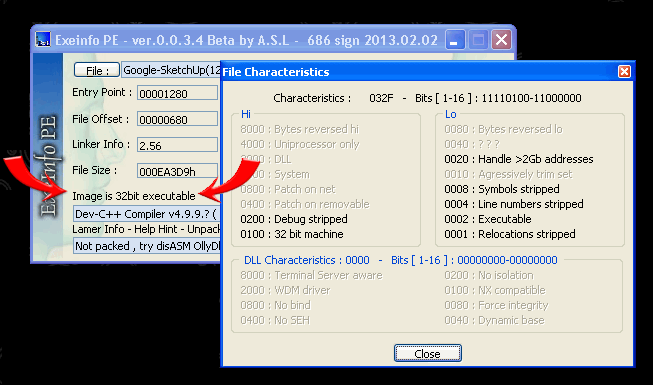Screen dimensions: 653x385
Task: Click '0200 : Debug stripped' entry
Action: click(x=294, y=219)
